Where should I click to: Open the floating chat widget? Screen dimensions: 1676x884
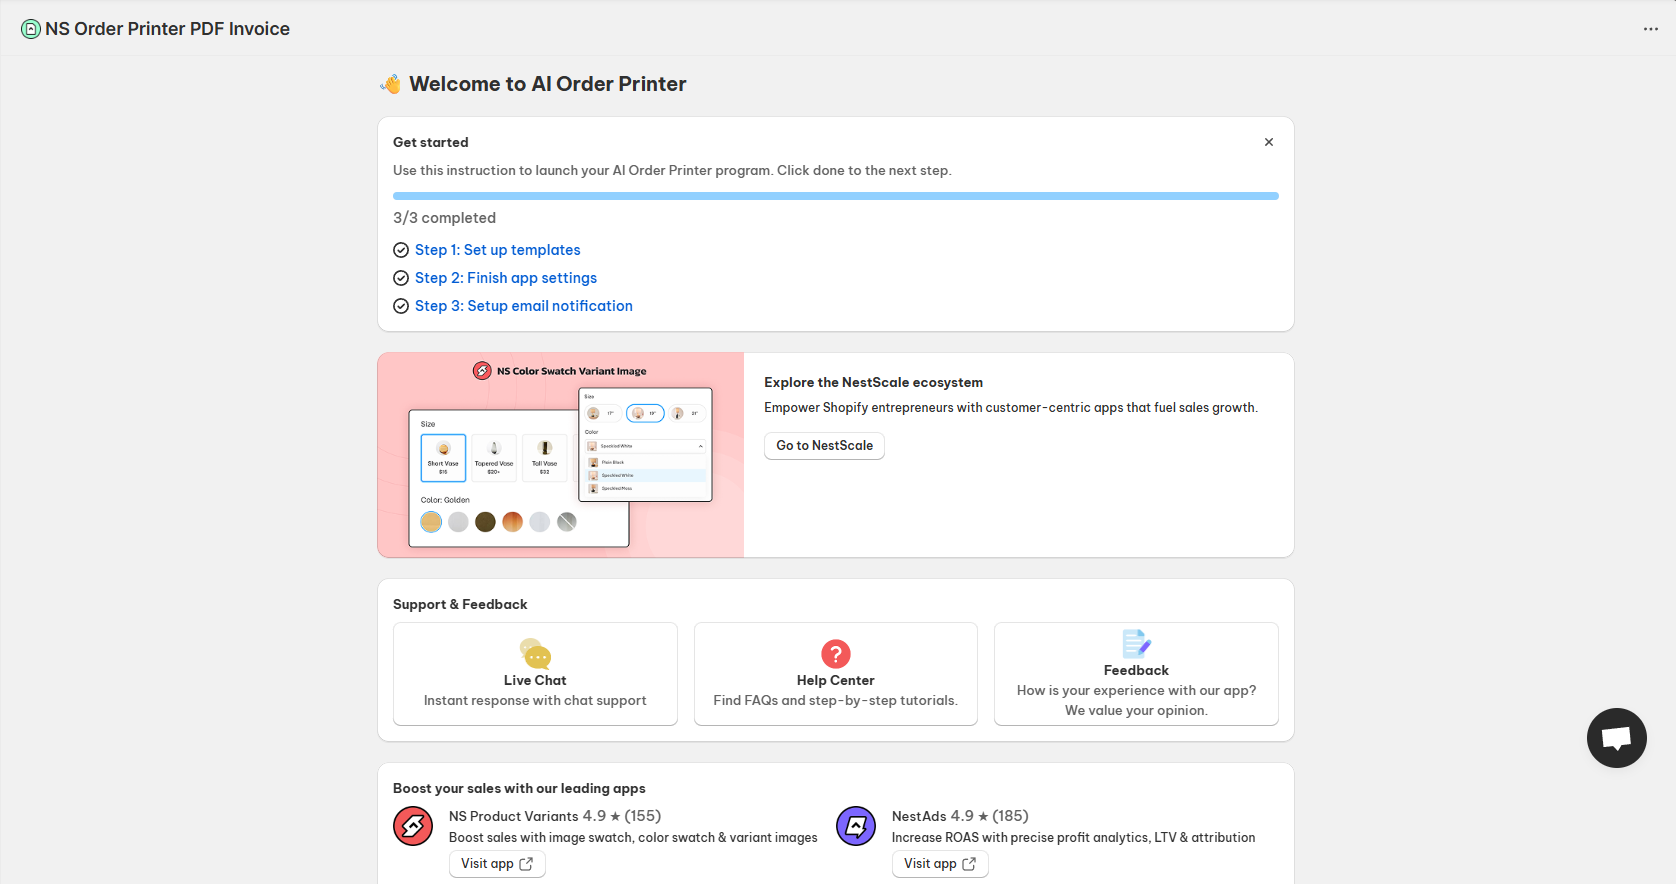1617,738
